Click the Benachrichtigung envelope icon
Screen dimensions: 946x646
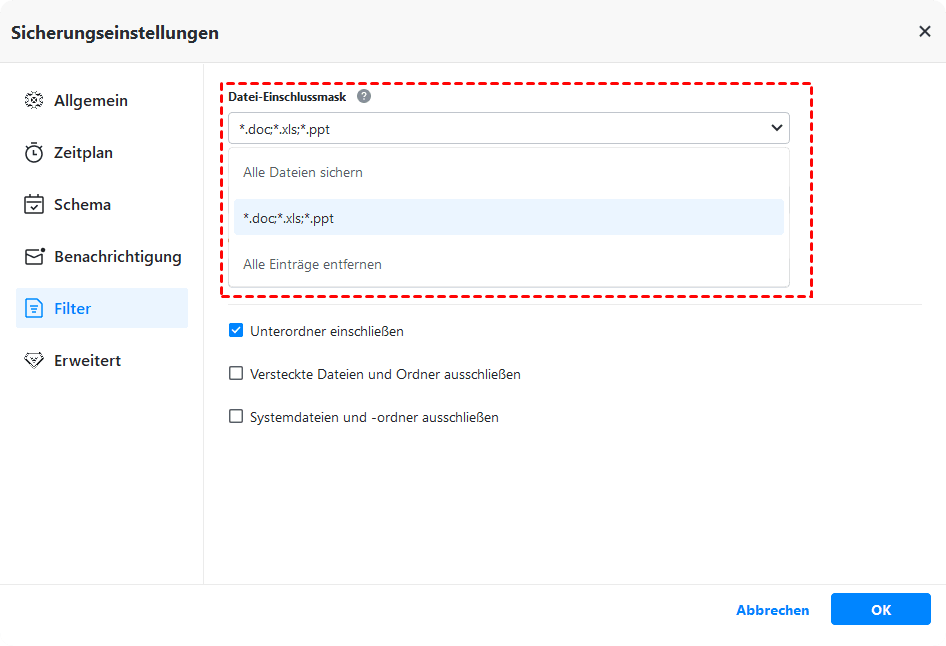pyautogui.click(x=34, y=257)
